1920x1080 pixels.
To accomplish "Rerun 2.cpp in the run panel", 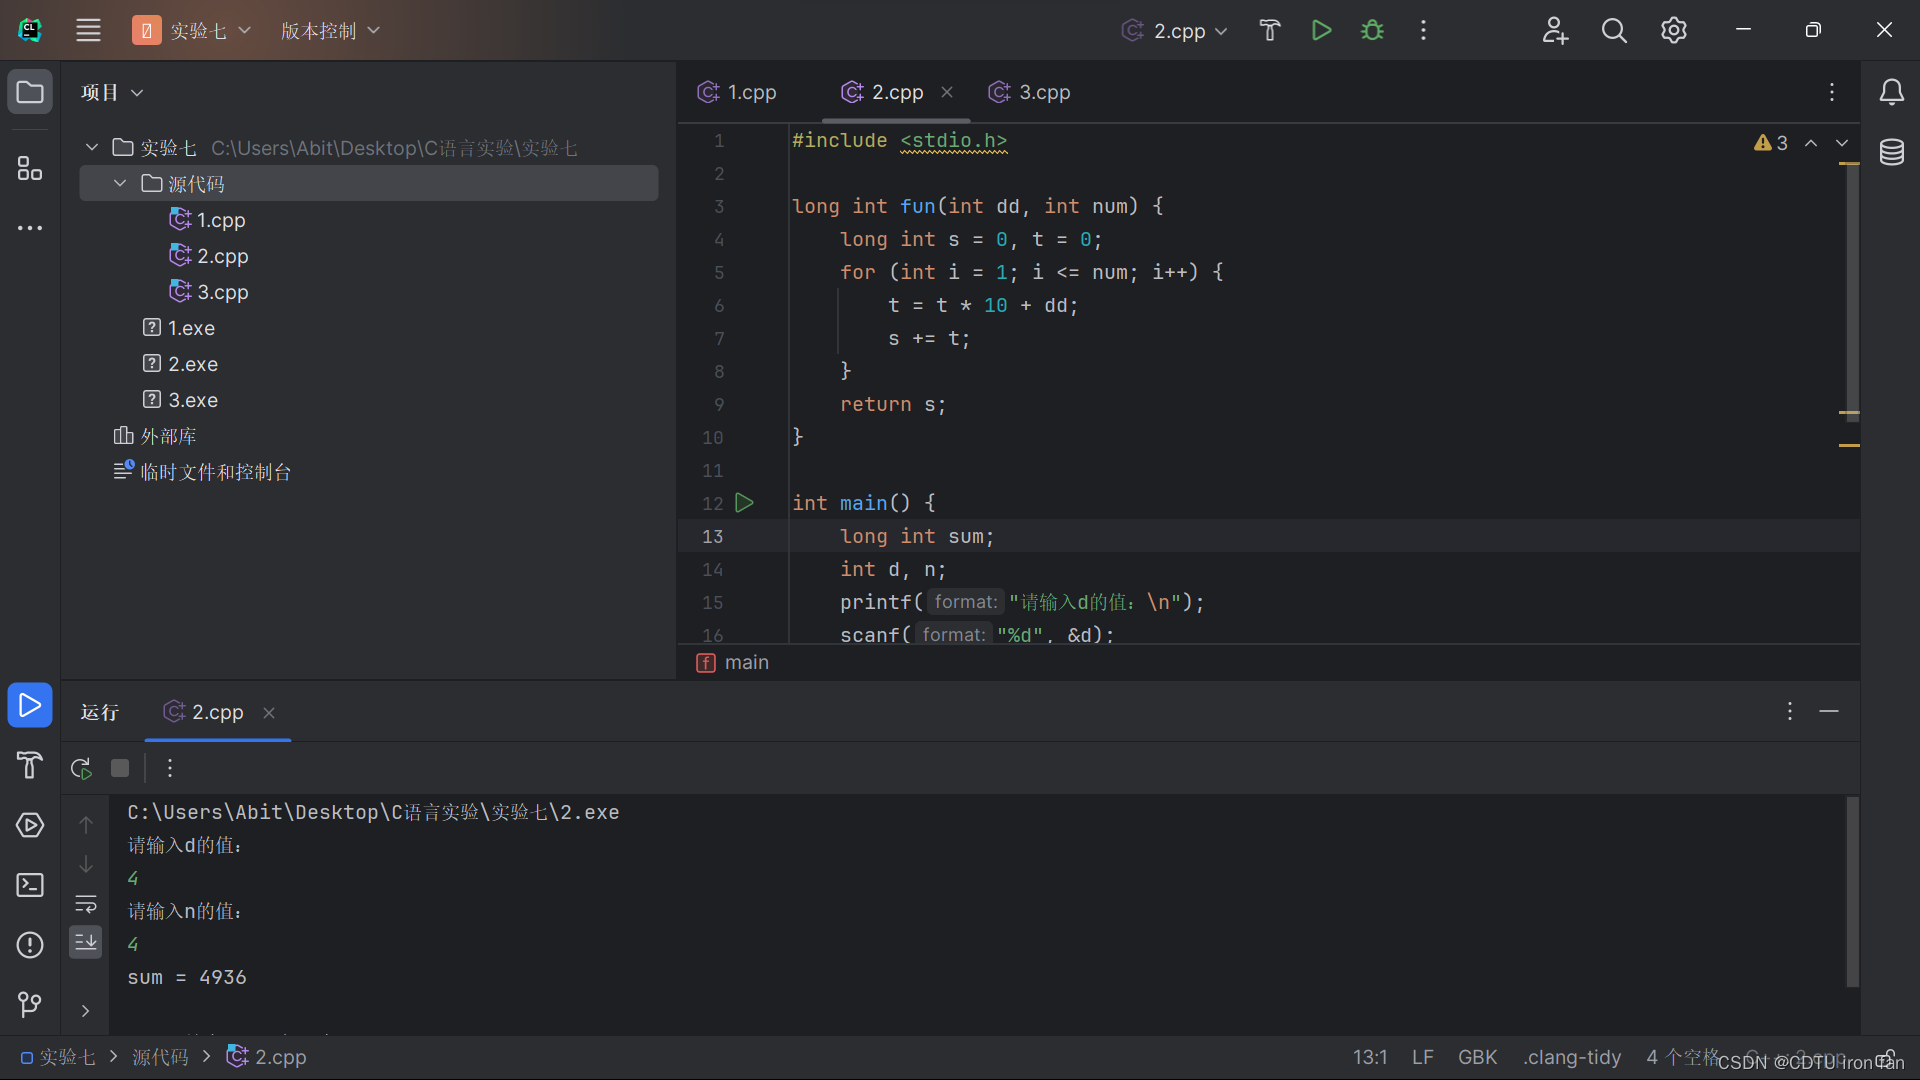I will [x=81, y=768].
